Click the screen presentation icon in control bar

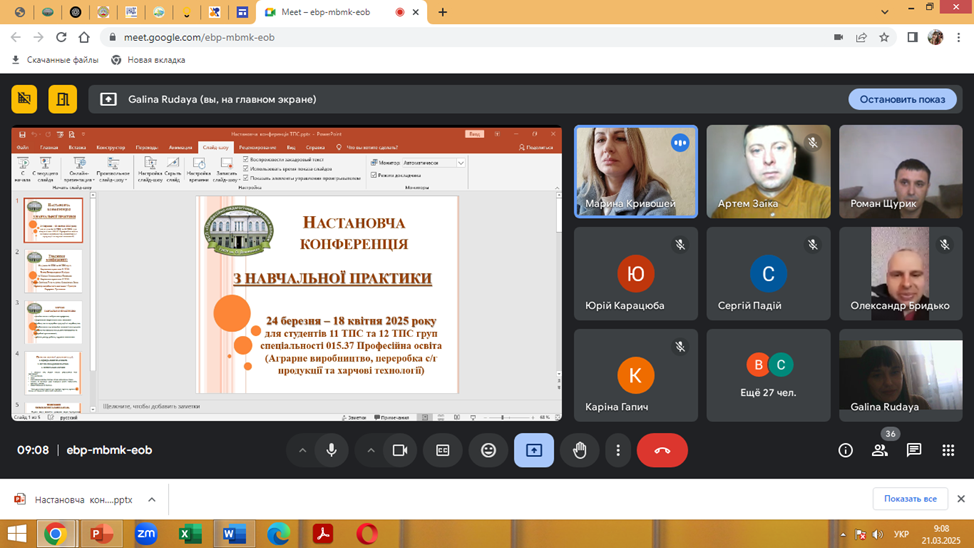tap(534, 450)
